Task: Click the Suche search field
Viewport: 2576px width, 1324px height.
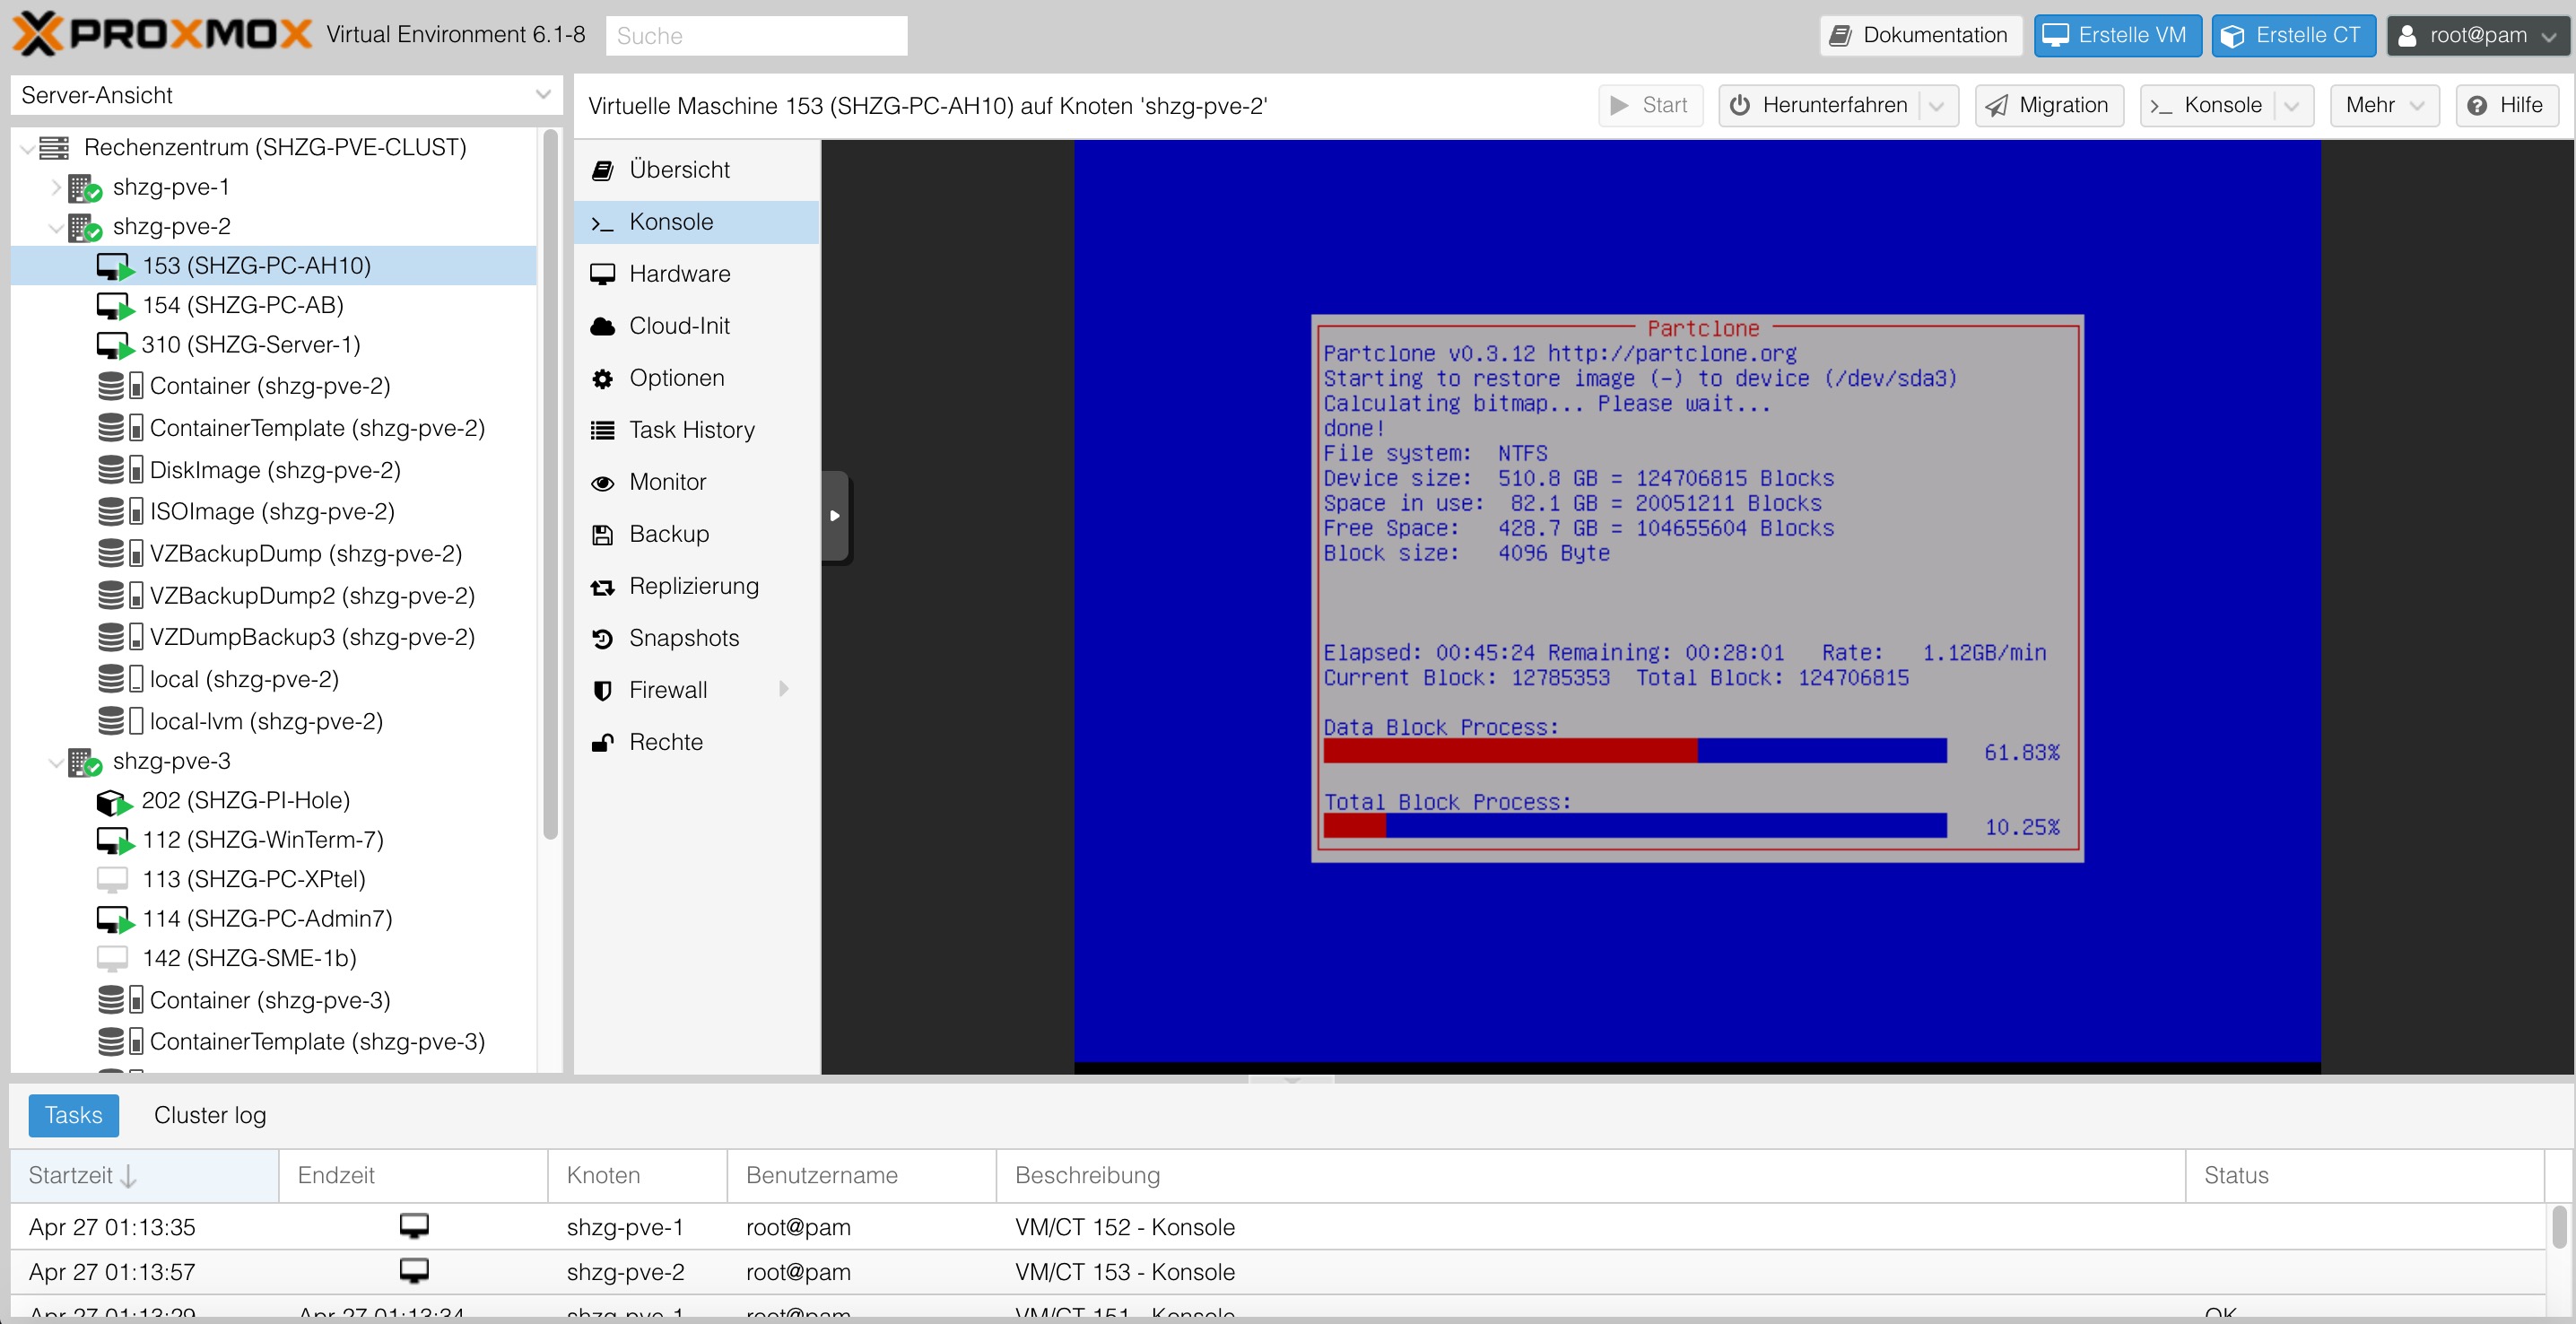Action: (x=757, y=36)
